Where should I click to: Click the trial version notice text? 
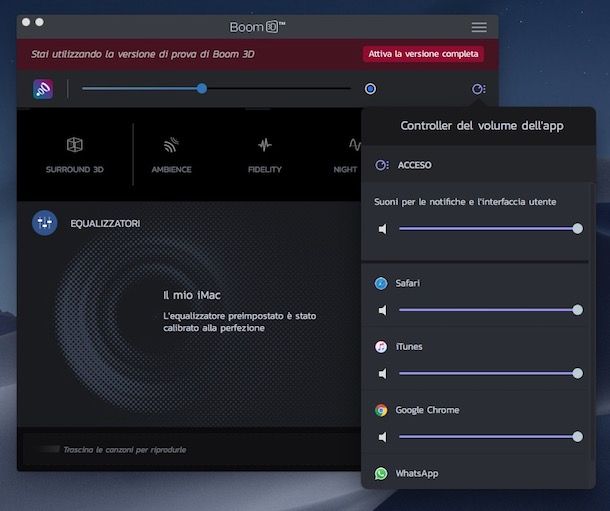tap(142, 54)
